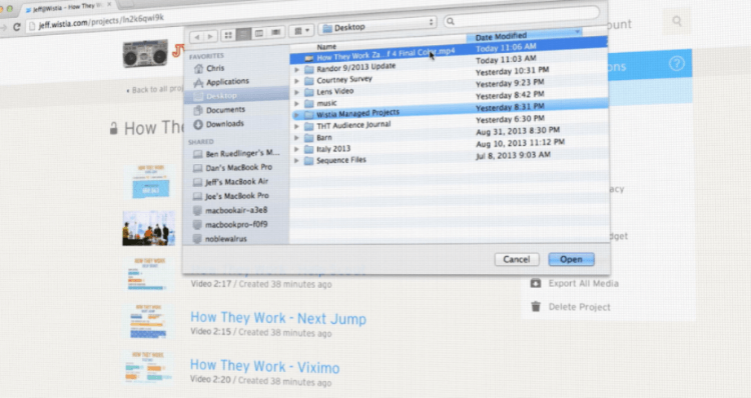Expand the Italy 2013 folder

[x=296, y=149]
